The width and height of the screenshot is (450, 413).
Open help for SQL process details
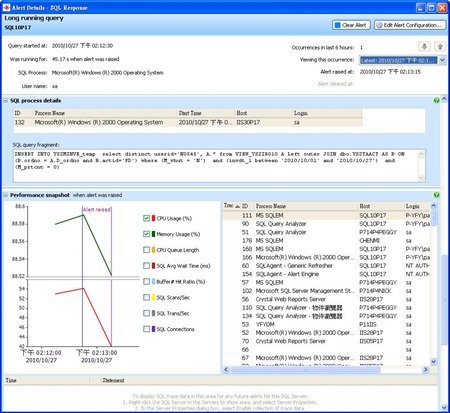(x=436, y=100)
